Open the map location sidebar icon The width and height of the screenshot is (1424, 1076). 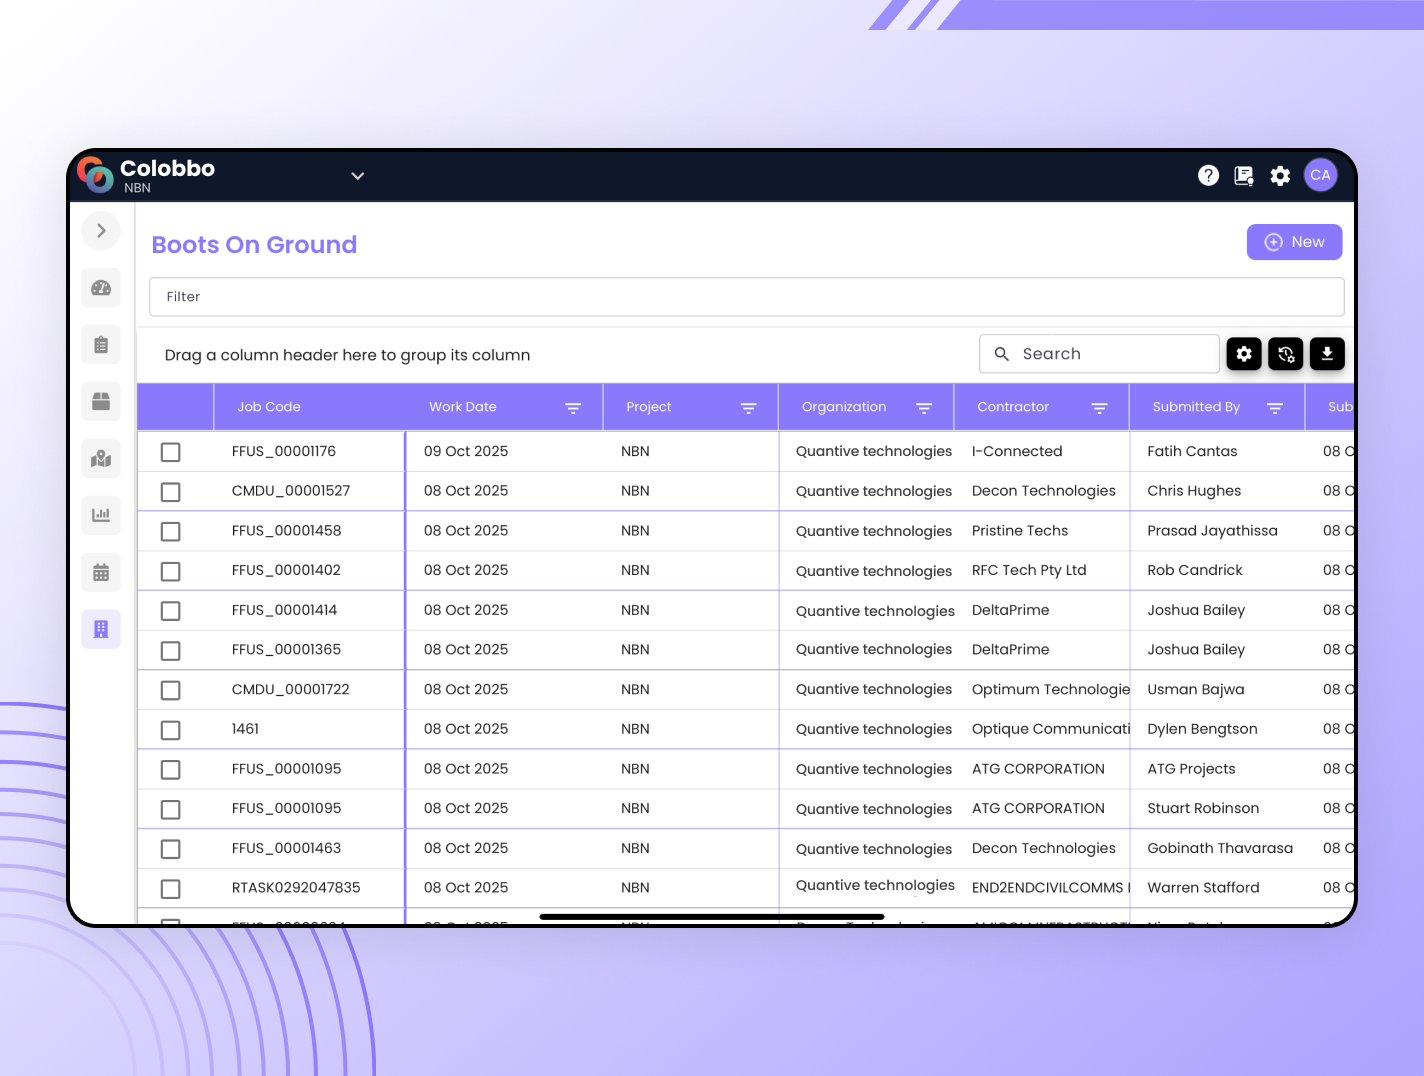[101, 459]
